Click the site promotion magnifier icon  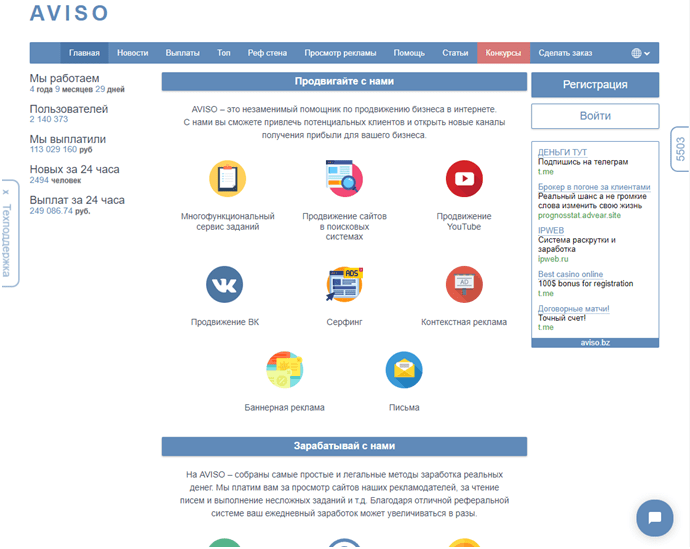coord(344,179)
